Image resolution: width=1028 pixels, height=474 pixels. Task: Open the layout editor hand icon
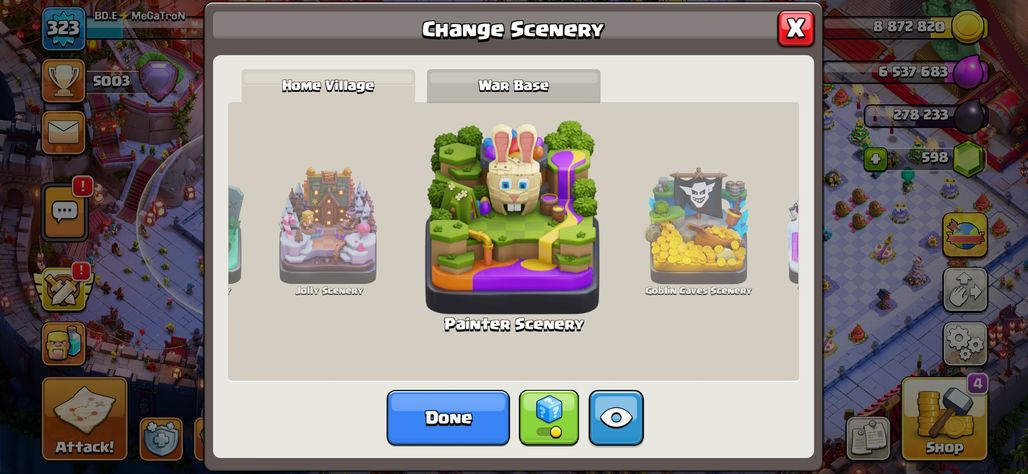click(965, 289)
